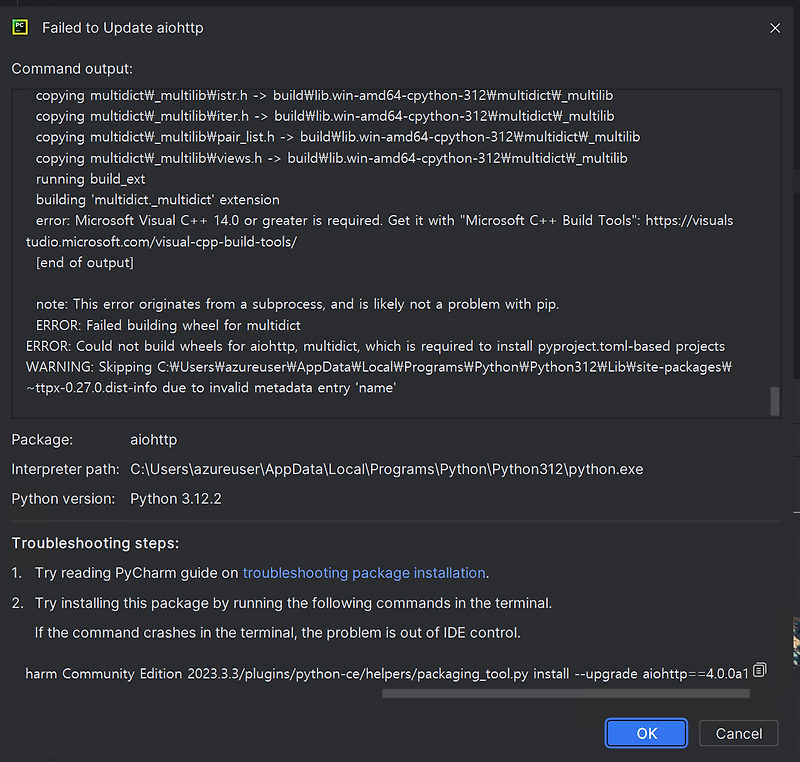Close the Failed to Update aiohttp dialog
800x762 pixels.
(x=775, y=28)
